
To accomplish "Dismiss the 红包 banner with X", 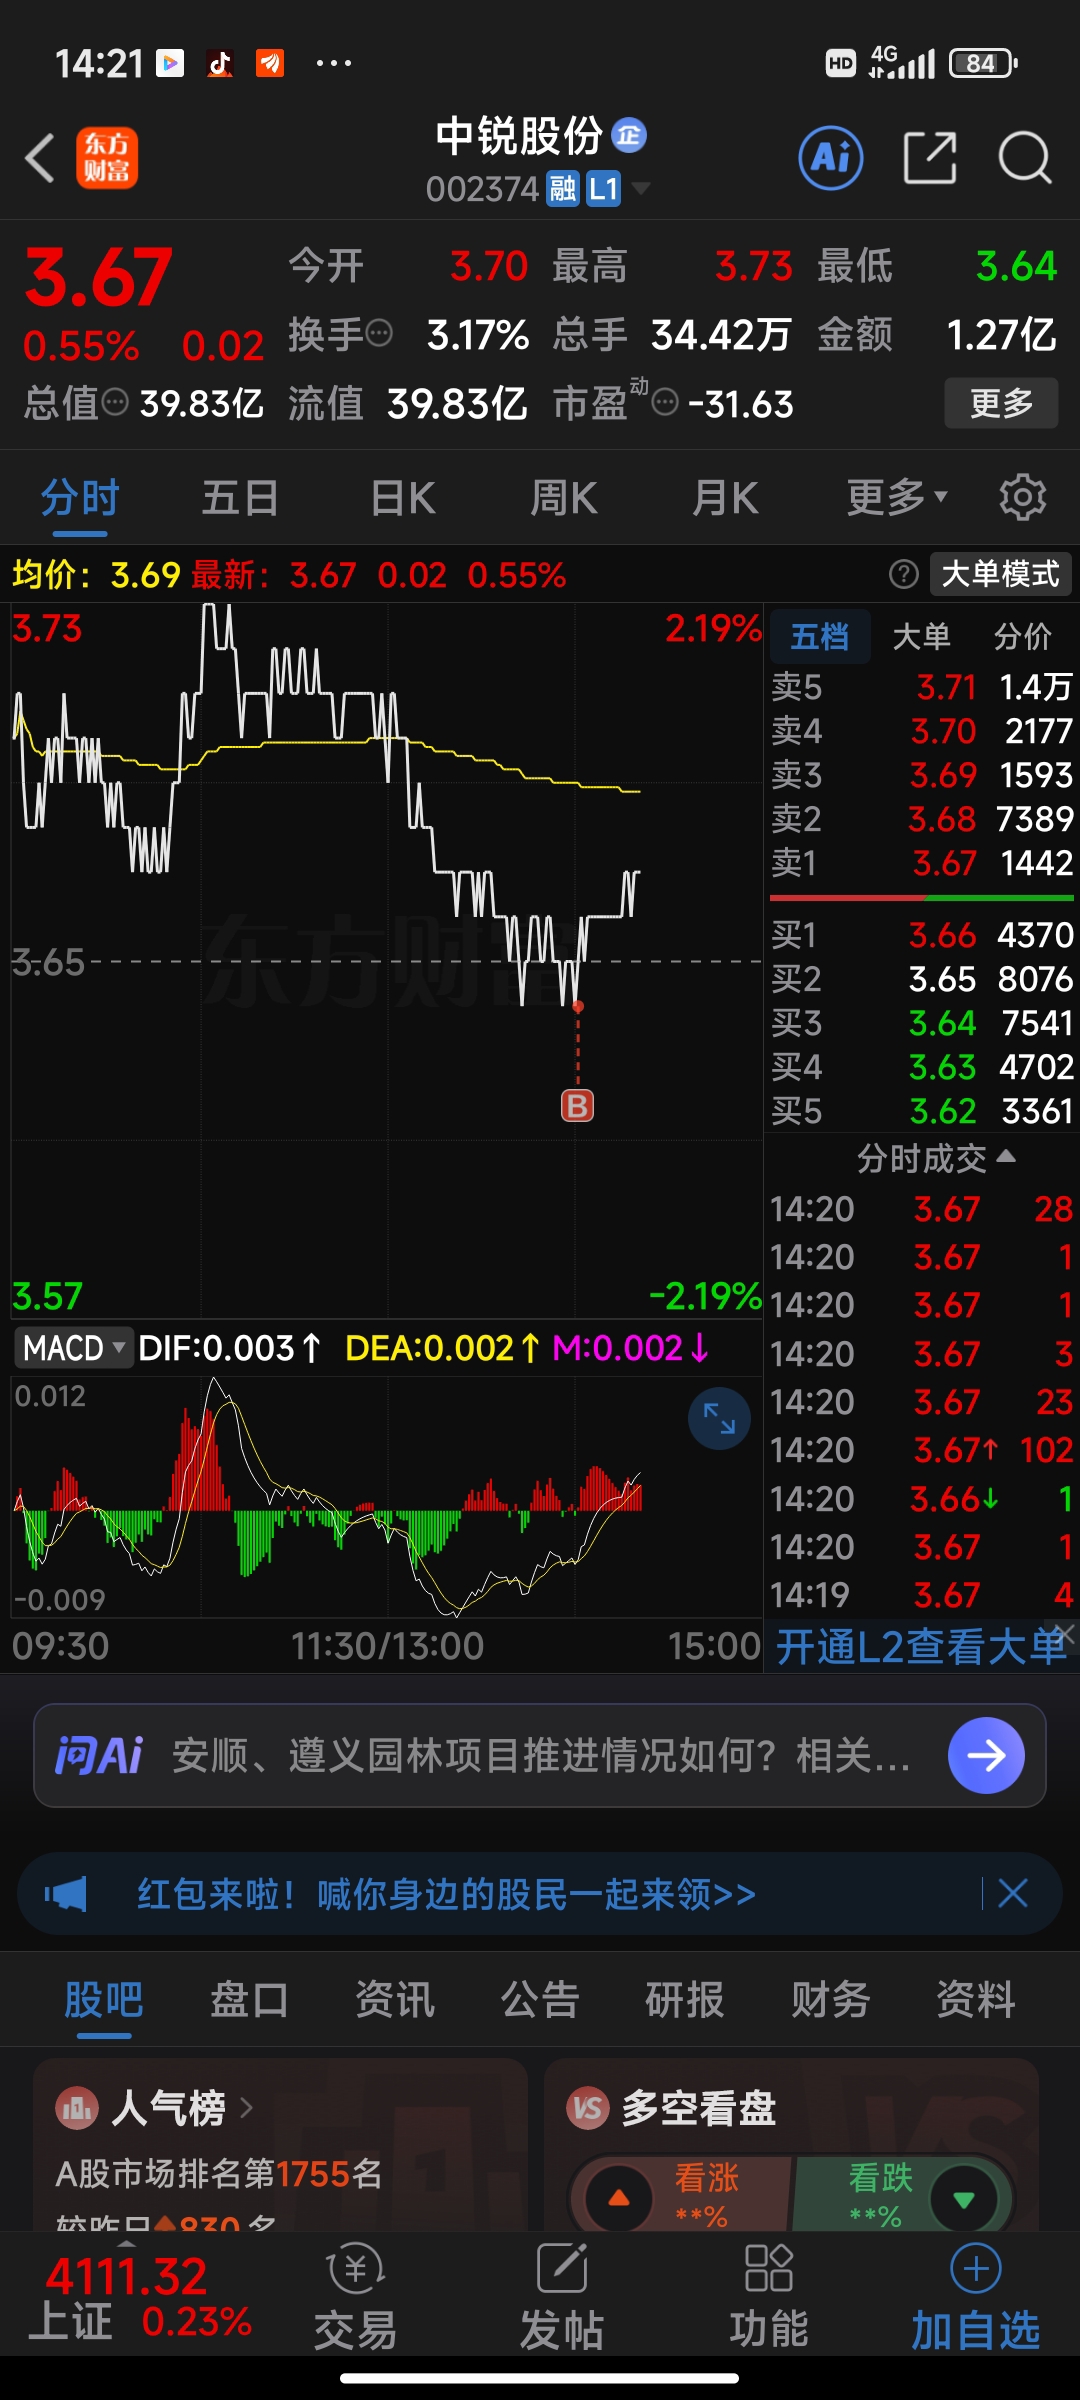I will coord(1013,1893).
